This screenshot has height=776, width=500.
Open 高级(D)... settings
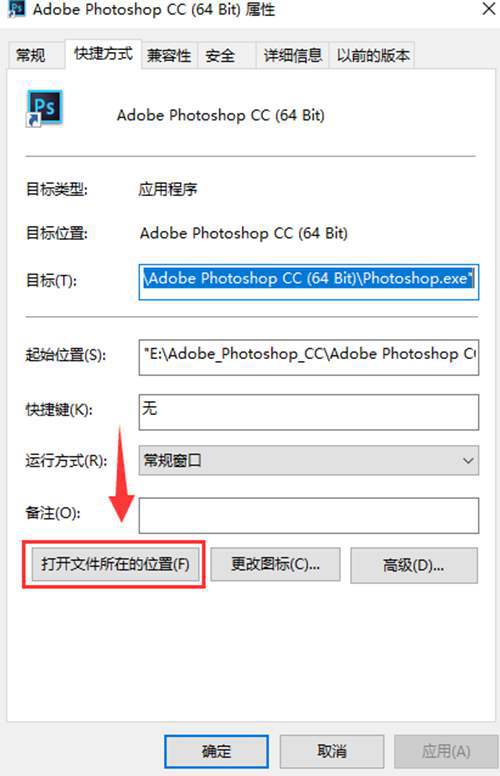pos(414,565)
